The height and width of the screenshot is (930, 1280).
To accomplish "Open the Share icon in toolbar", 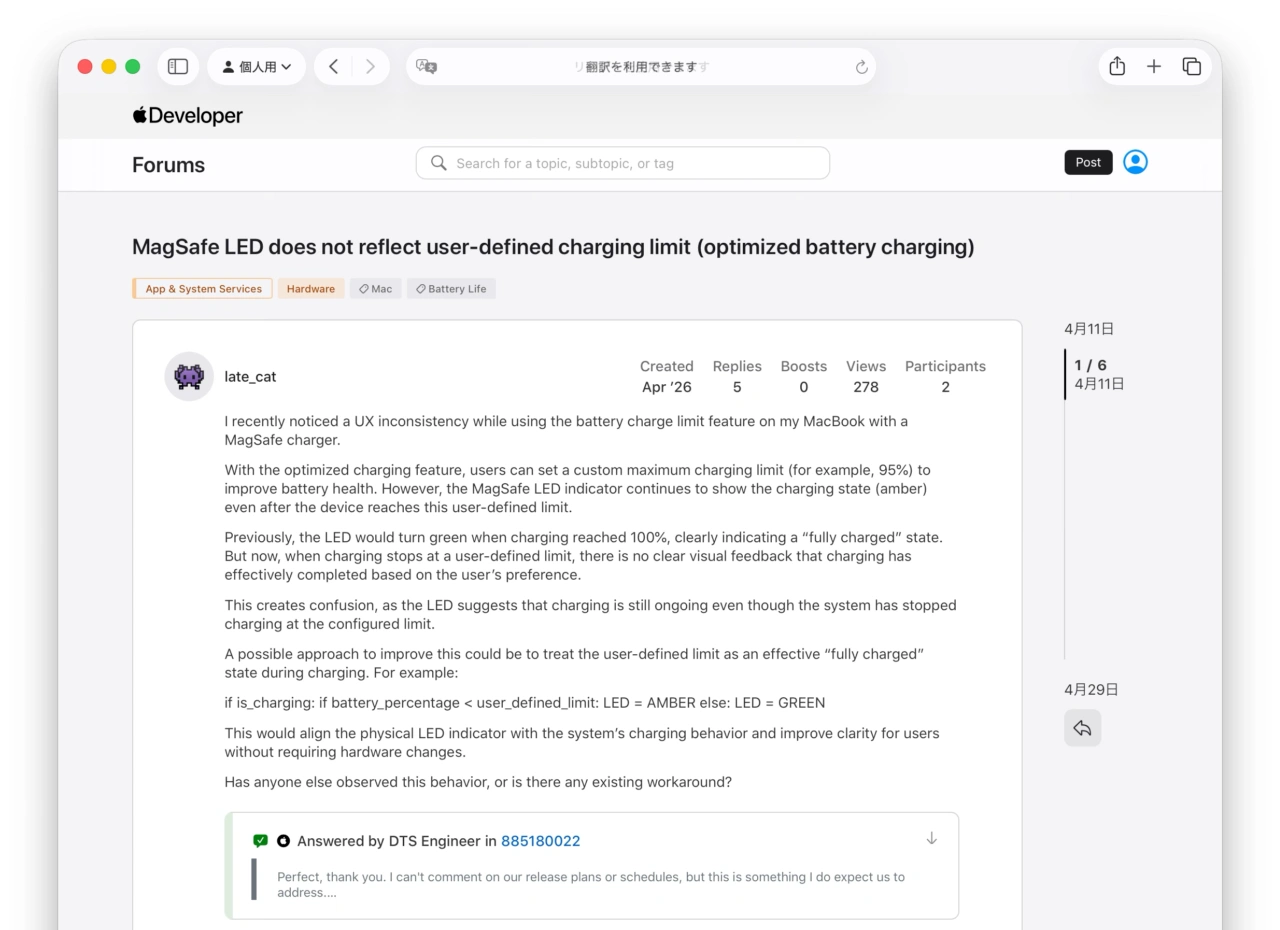I will click(x=1117, y=66).
